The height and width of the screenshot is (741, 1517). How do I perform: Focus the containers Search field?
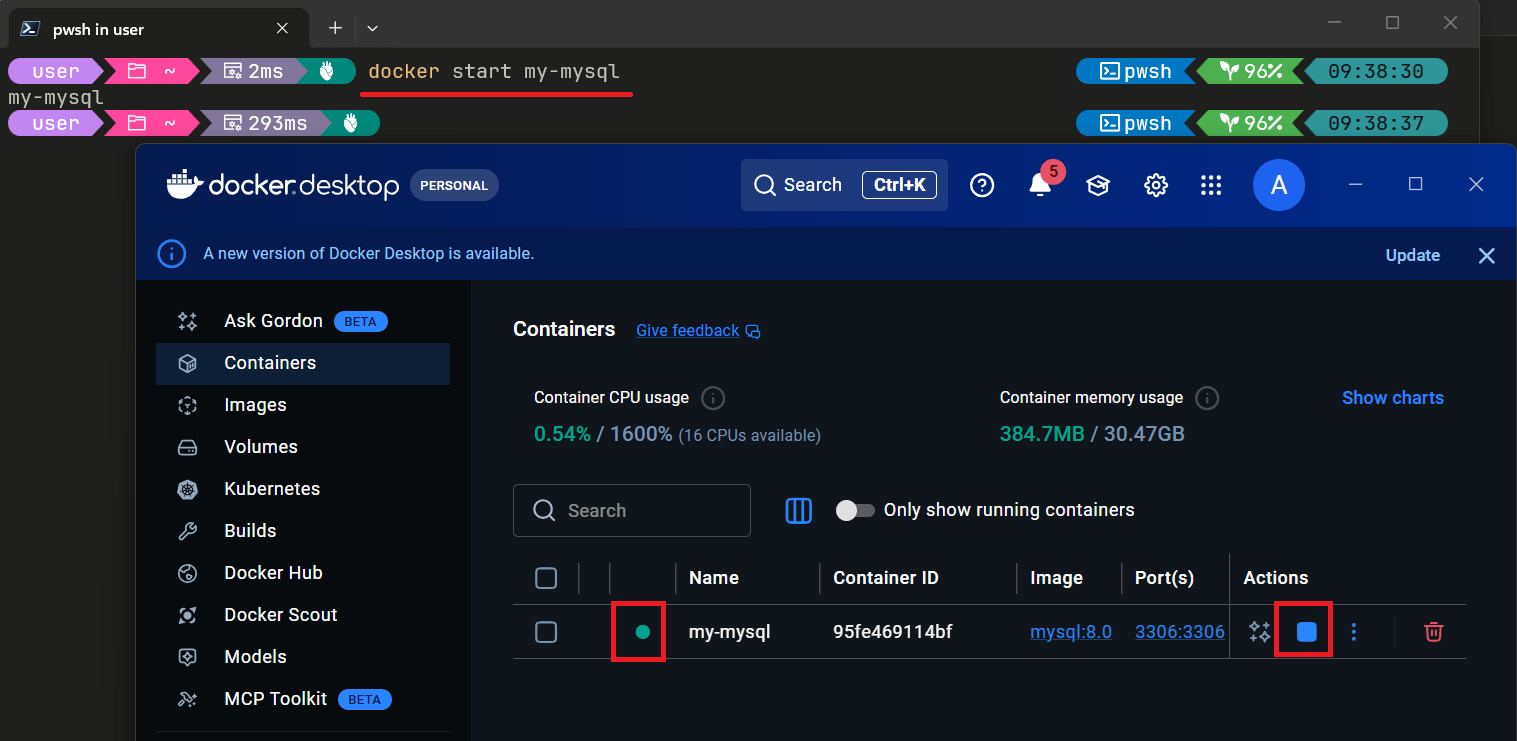point(632,510)
